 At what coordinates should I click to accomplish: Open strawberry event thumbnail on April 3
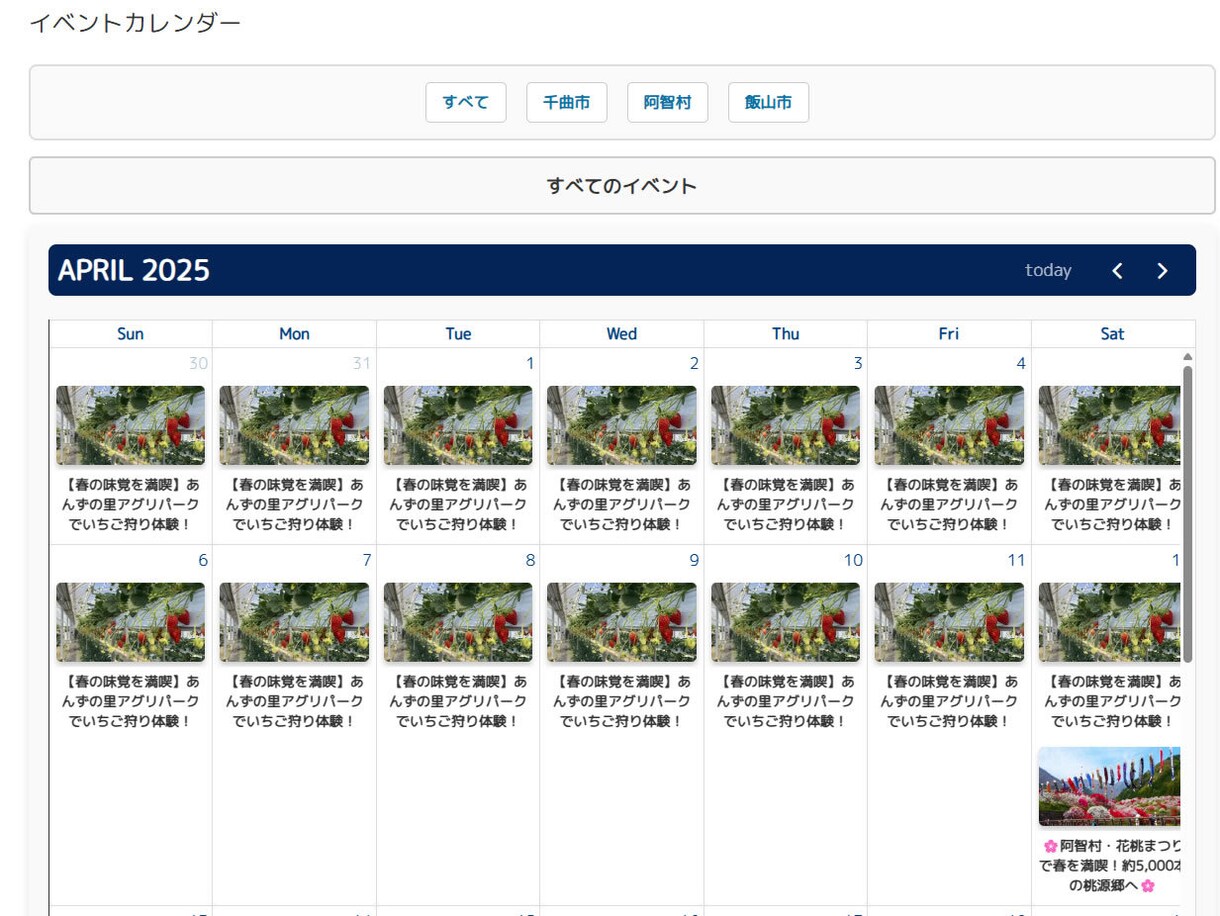785,425
